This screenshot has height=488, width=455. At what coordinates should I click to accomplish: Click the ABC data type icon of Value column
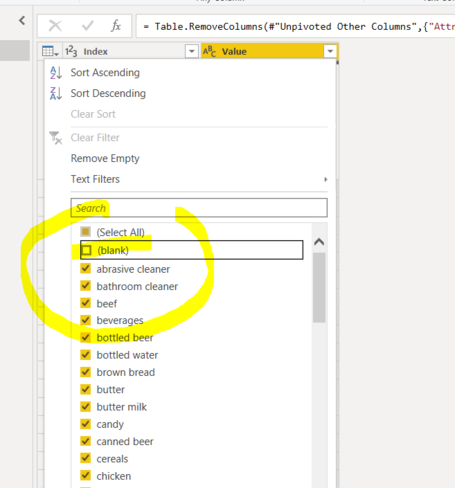(x=209, y=51)
